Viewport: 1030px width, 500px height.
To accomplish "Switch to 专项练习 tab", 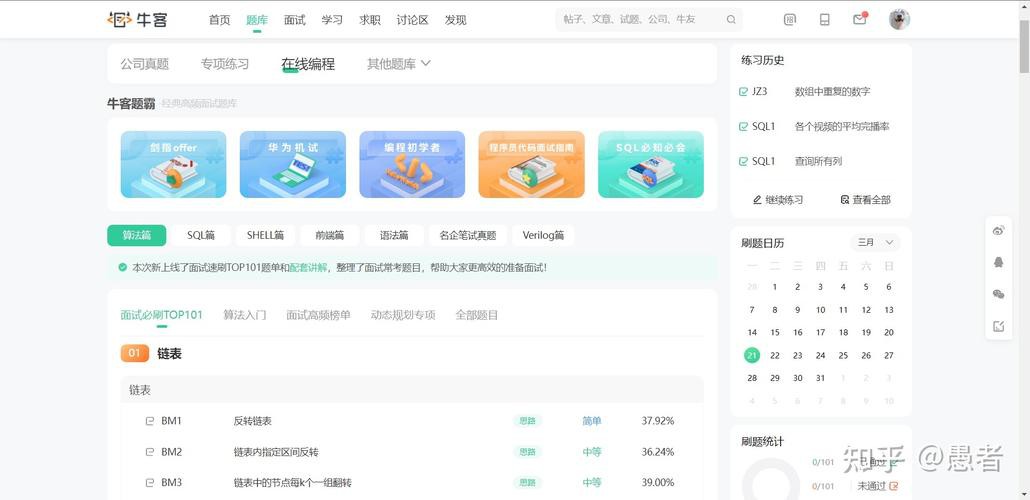I will click(225, 64).
